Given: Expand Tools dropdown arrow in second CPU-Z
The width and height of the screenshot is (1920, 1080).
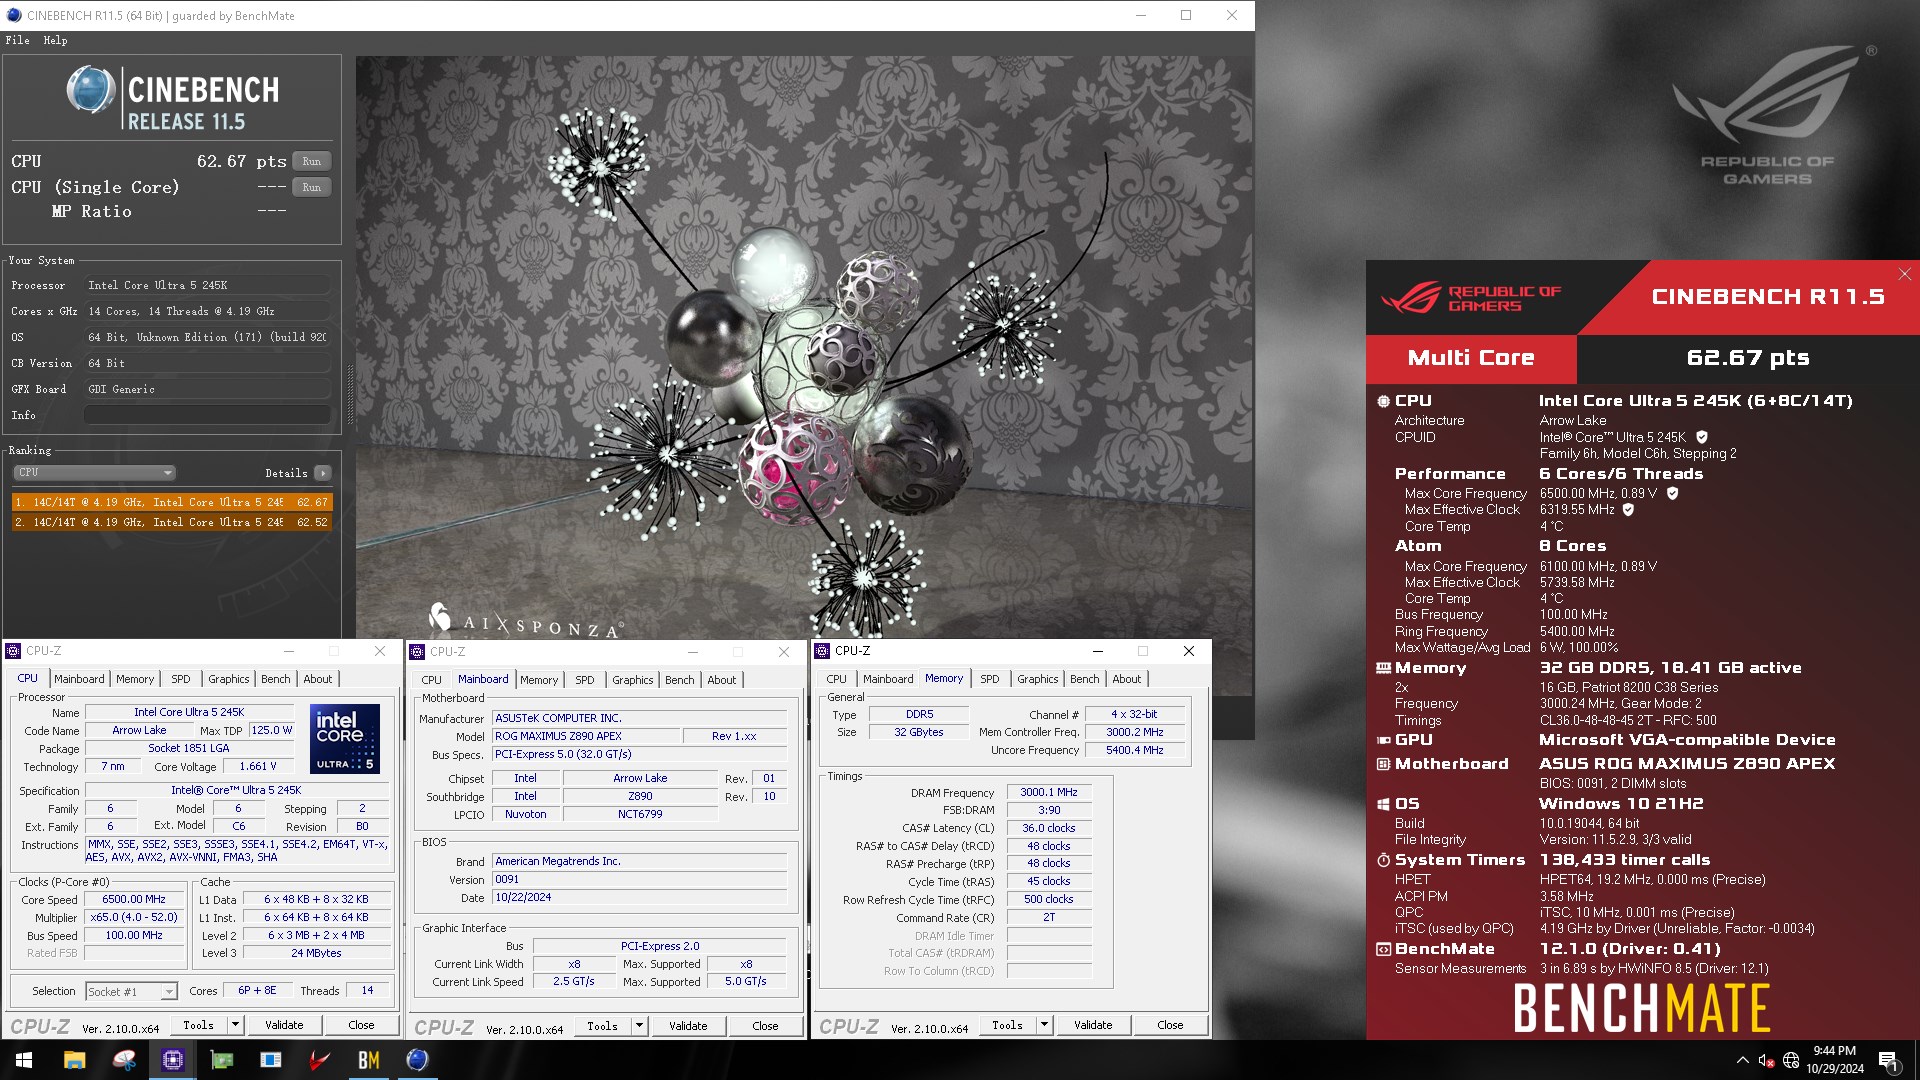Looking at the screenshot, I should click(x=639, y=1026).
